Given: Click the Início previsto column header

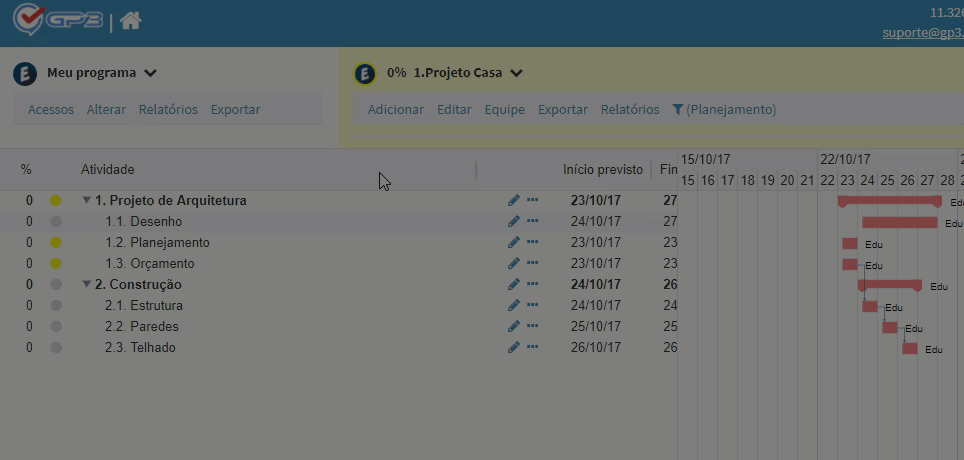Looking at the screenshot, I should pyautogui.click(x=603, y=169).
